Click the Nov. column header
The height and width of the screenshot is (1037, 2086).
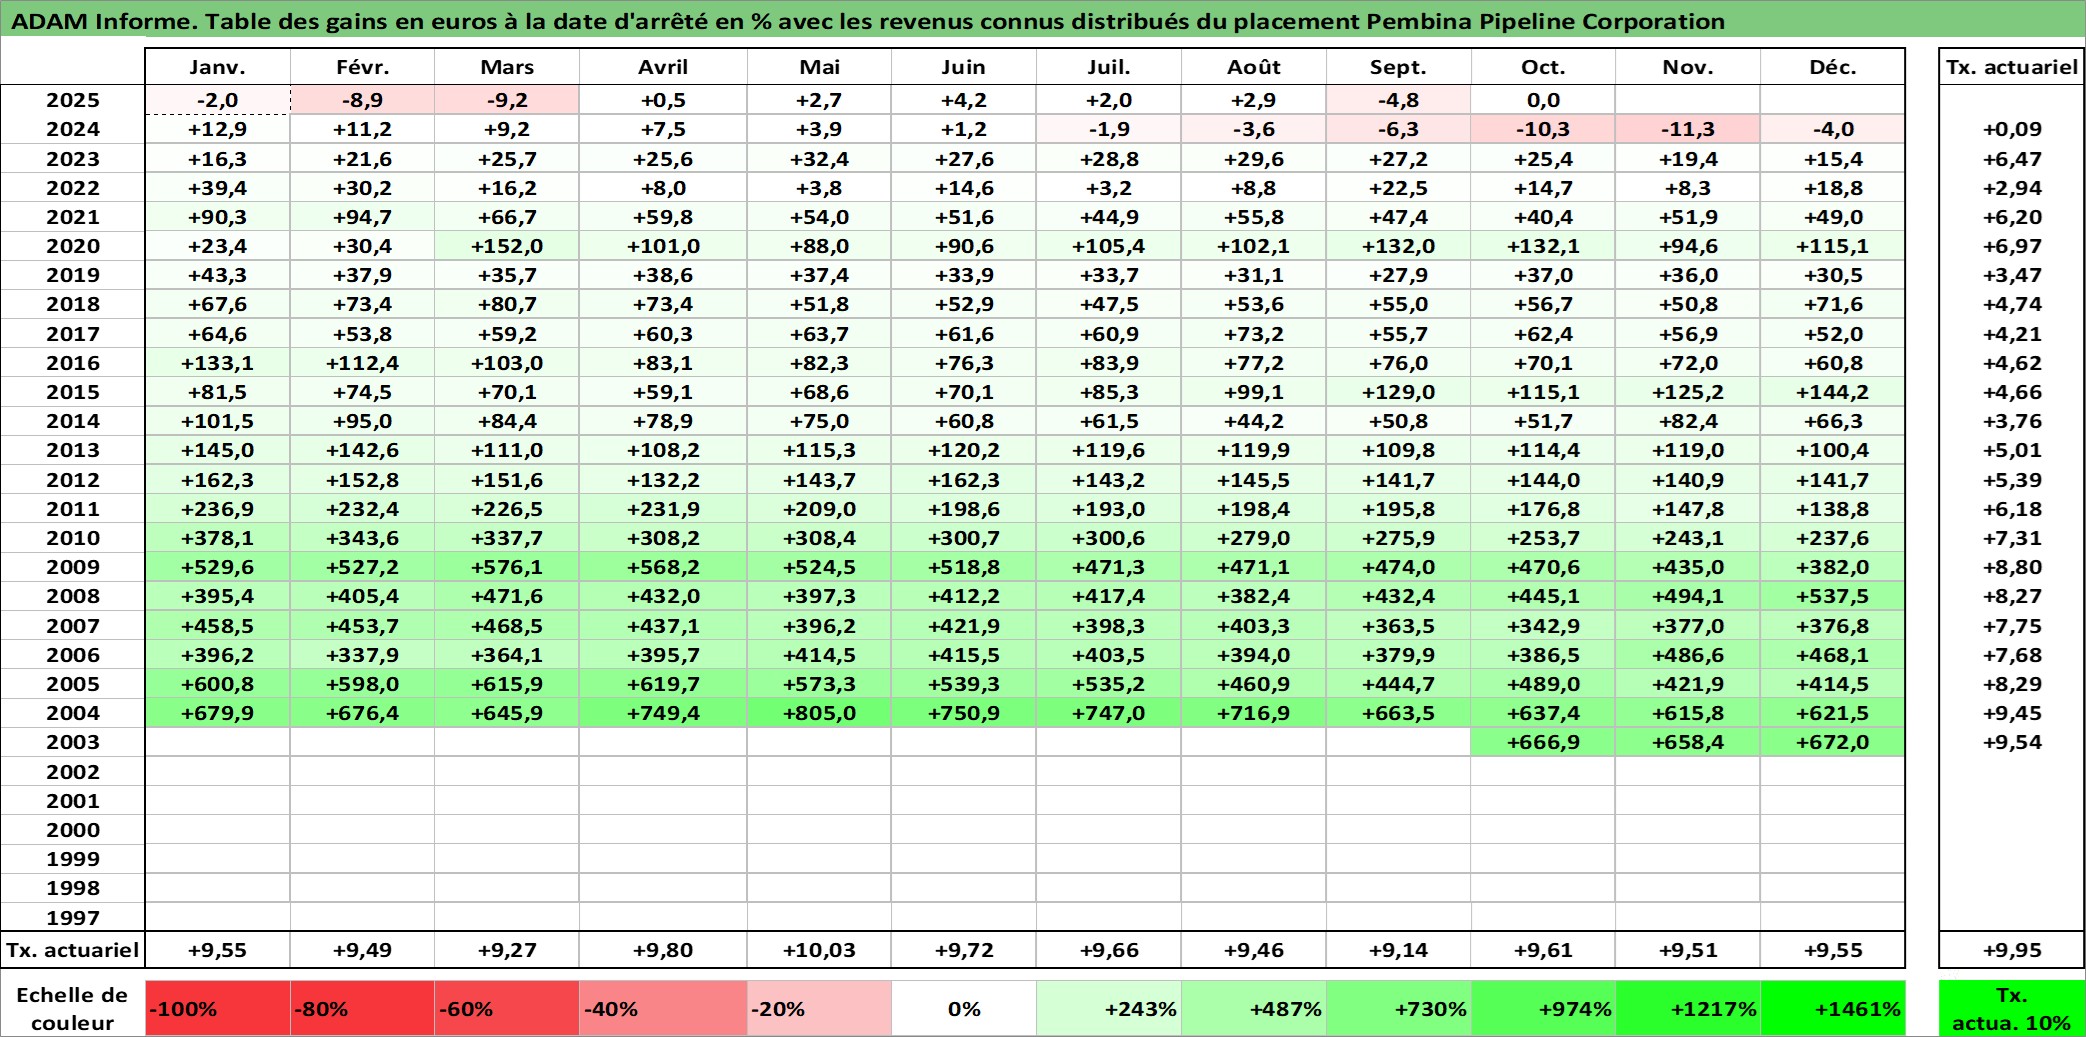click(1688, 67)
